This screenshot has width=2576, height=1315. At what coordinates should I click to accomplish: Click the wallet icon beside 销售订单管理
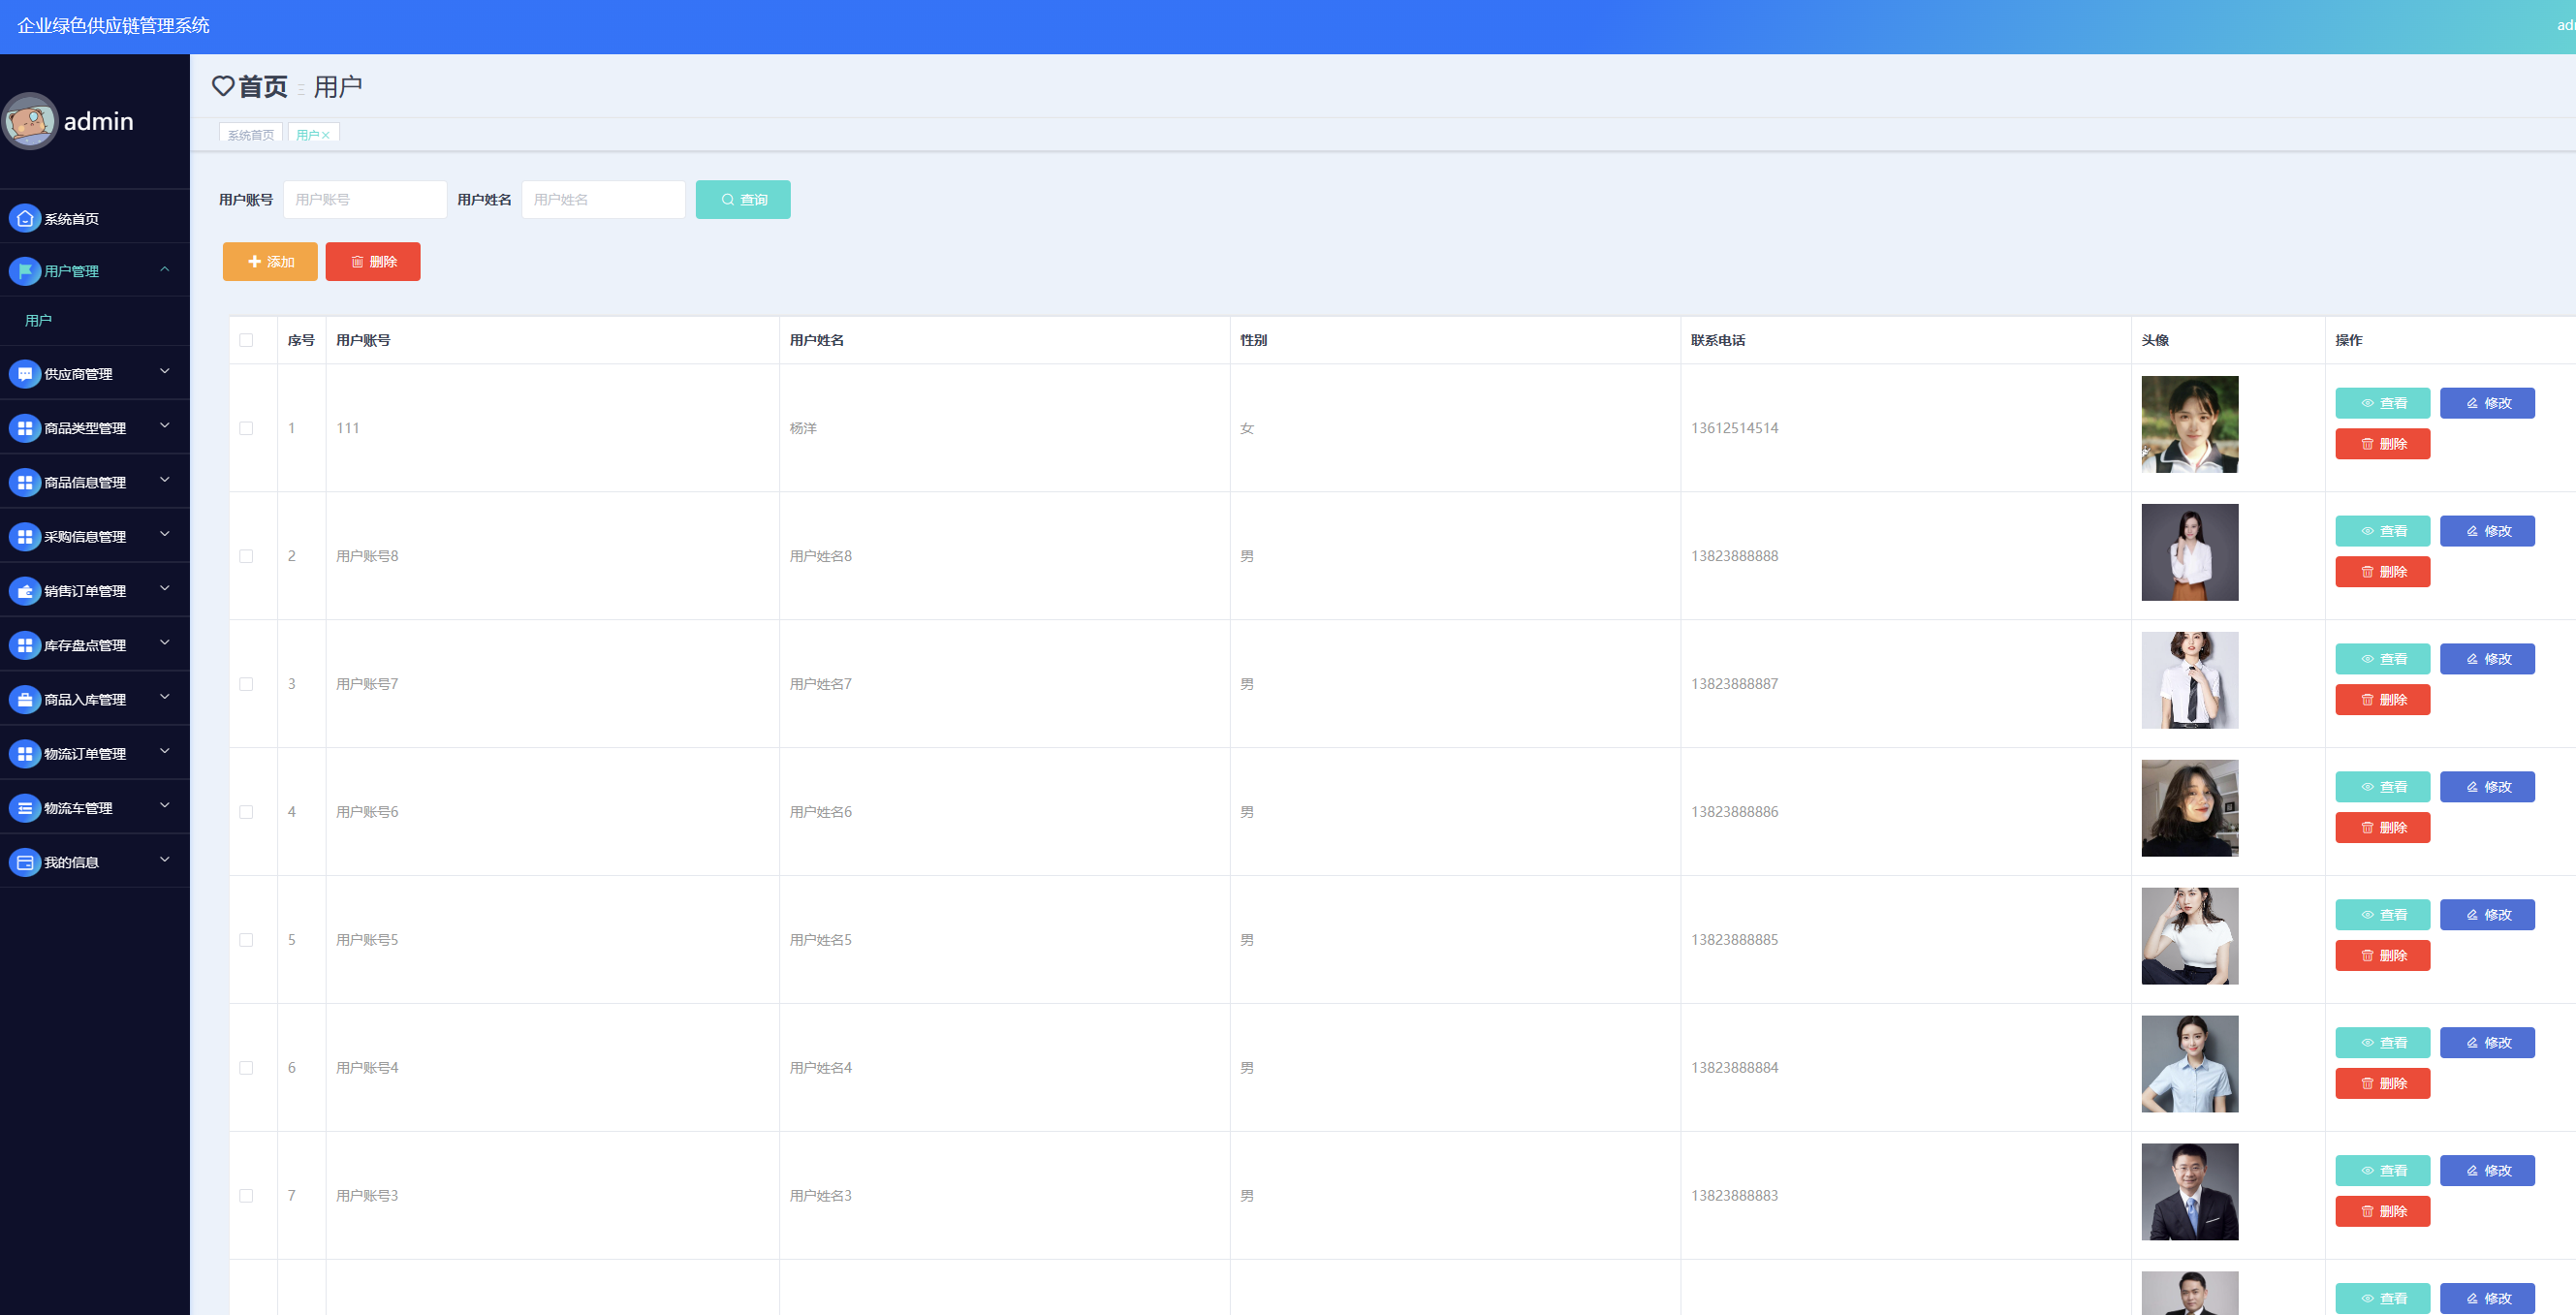(x=25, y=591)
